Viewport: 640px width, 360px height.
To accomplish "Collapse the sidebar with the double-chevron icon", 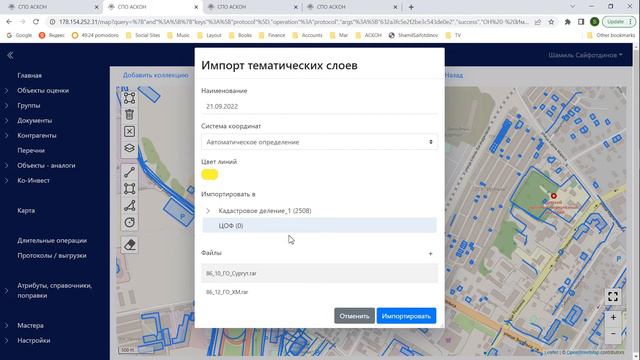I will click(x=10, y=55).
